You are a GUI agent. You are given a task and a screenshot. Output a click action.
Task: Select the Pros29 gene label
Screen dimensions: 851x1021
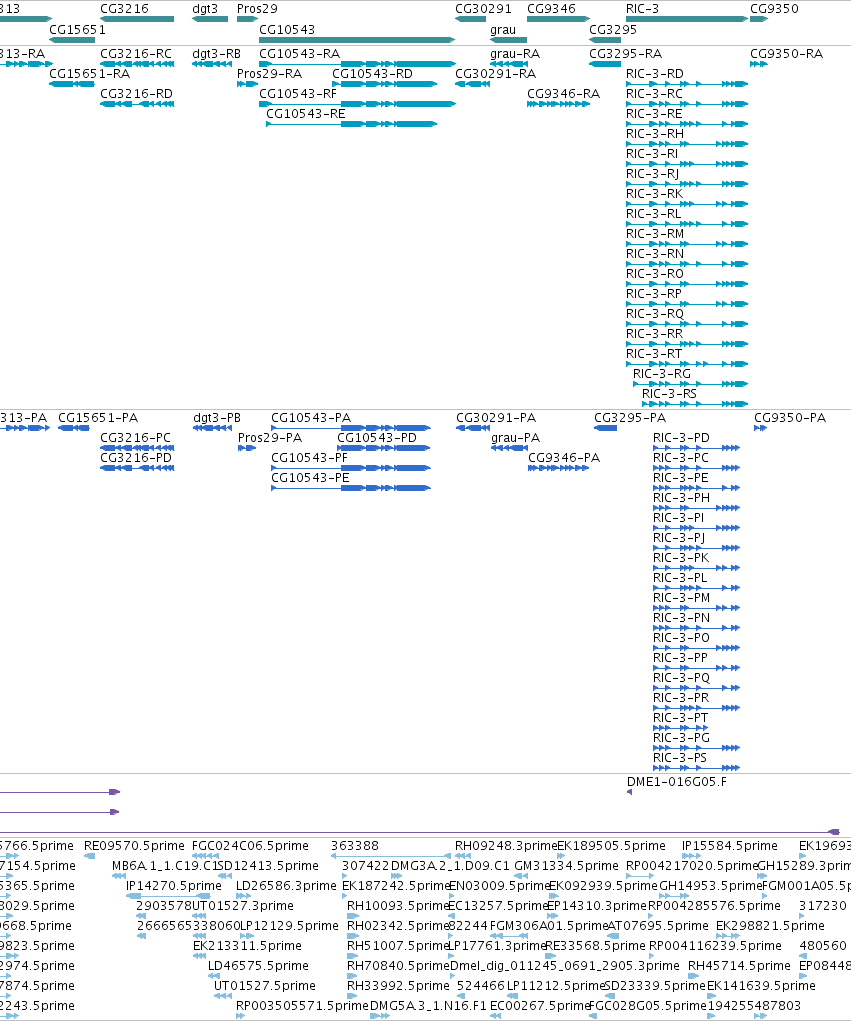click(x=257, y=8)
